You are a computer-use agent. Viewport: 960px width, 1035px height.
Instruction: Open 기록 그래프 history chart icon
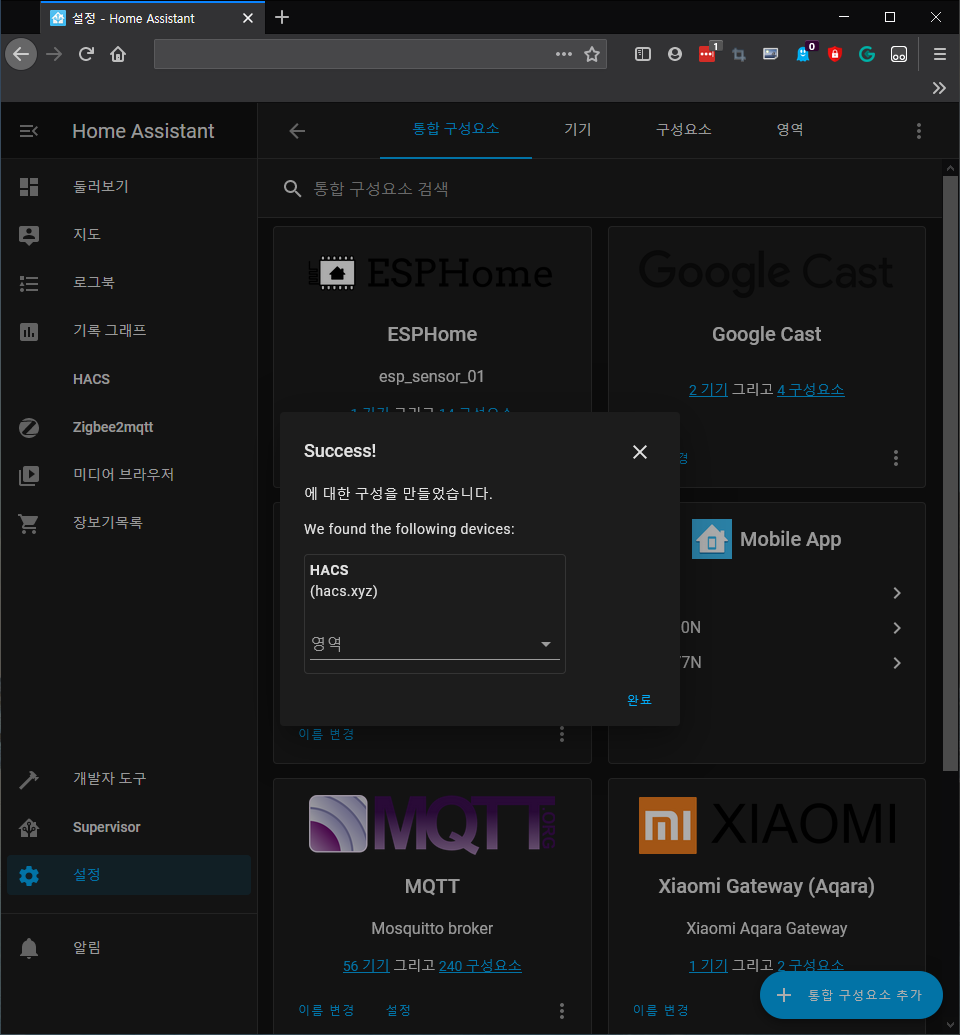coord(29,331)
